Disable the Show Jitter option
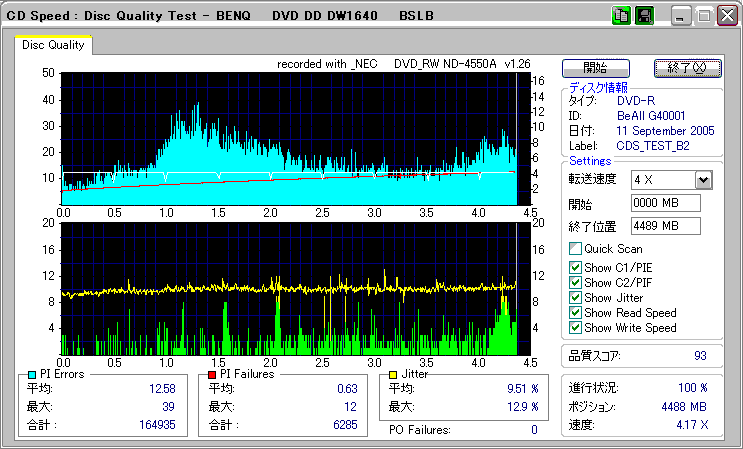743x449 pixels. 575,298
